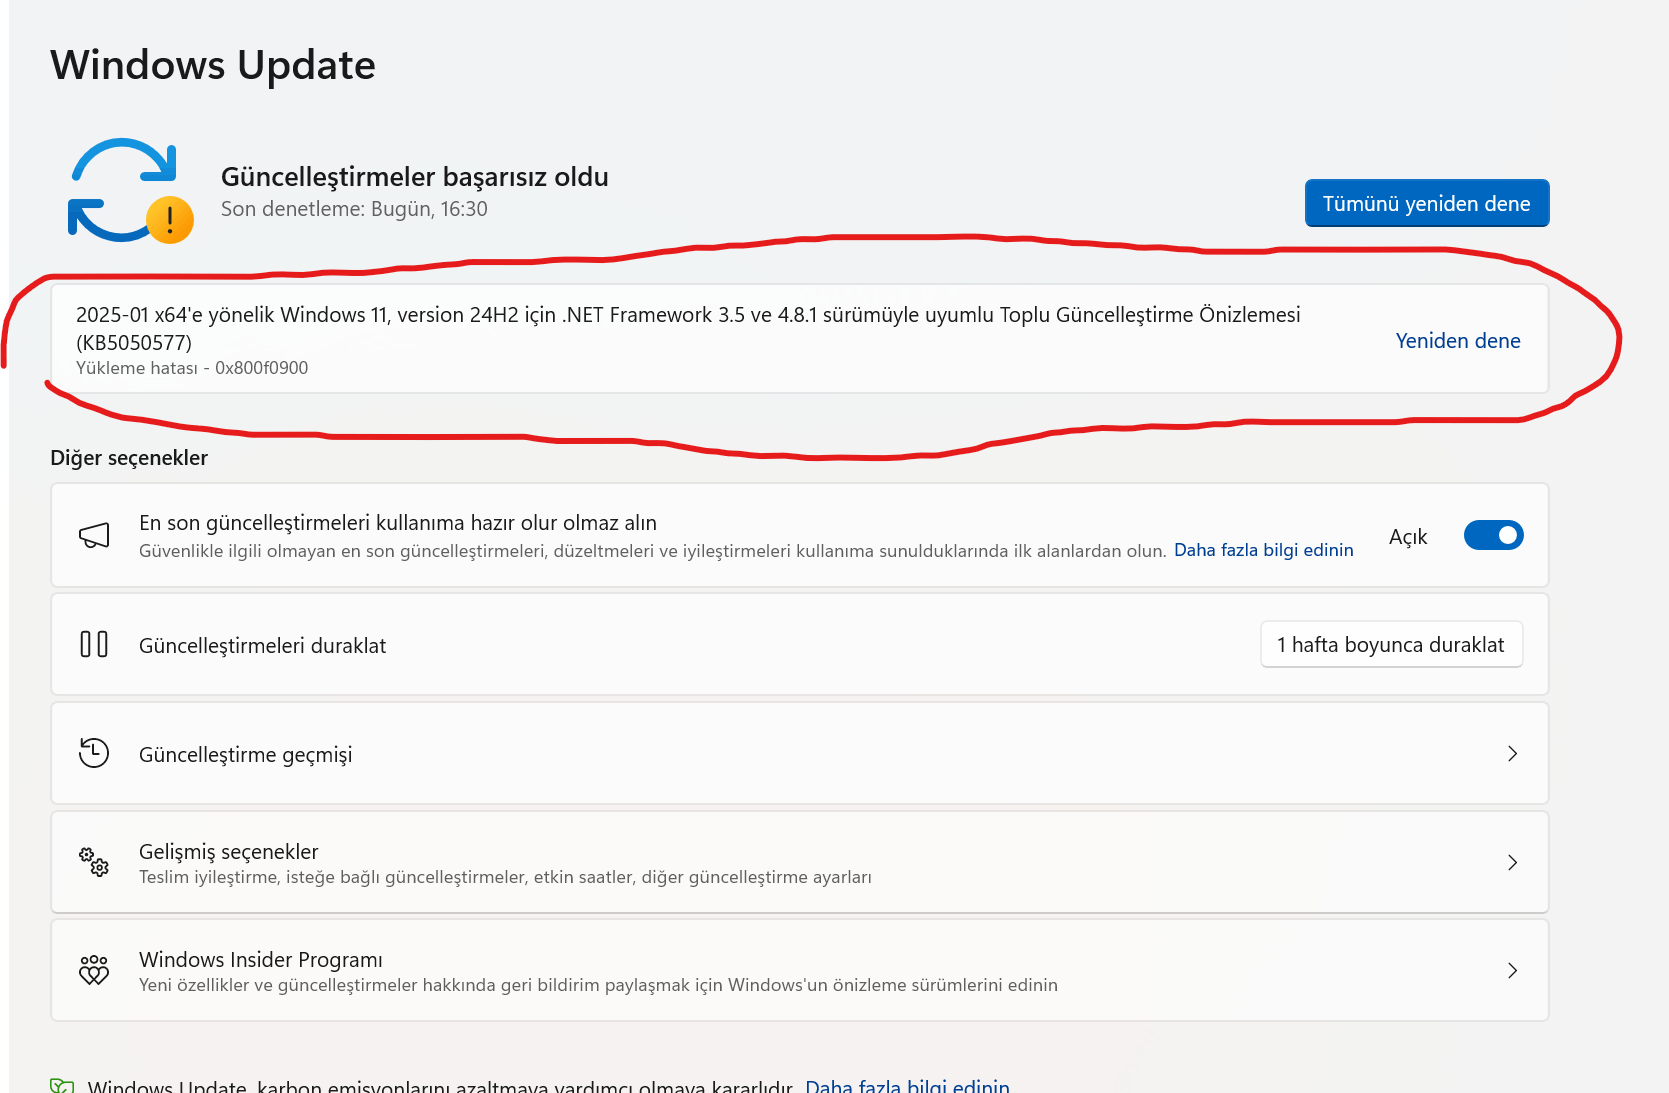This screenshot has height=1093, width=1669.
Task: Click the 'Tümünü yeniden dene' button
Action: (x=1427, y=203)
